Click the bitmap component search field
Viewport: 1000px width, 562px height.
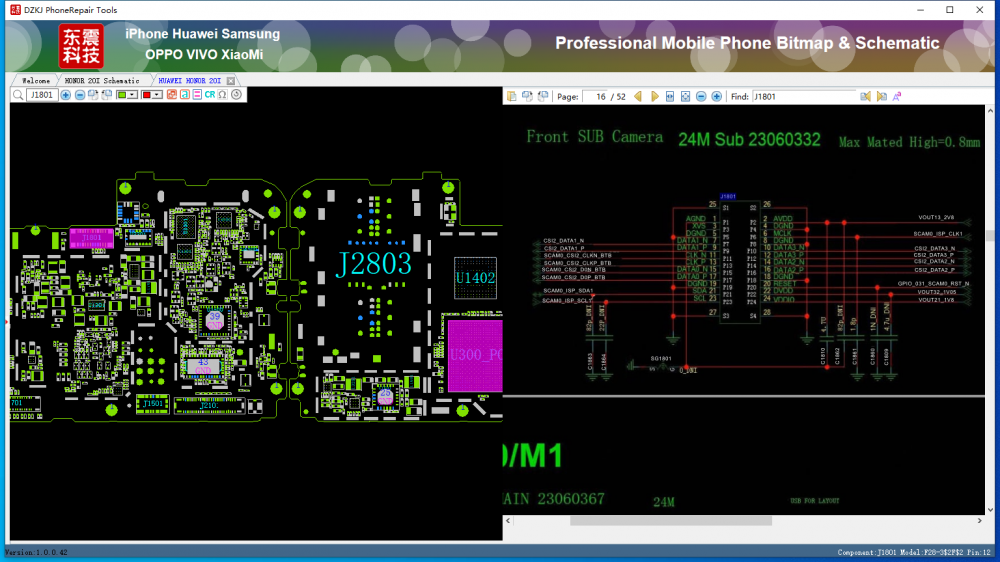42,95
